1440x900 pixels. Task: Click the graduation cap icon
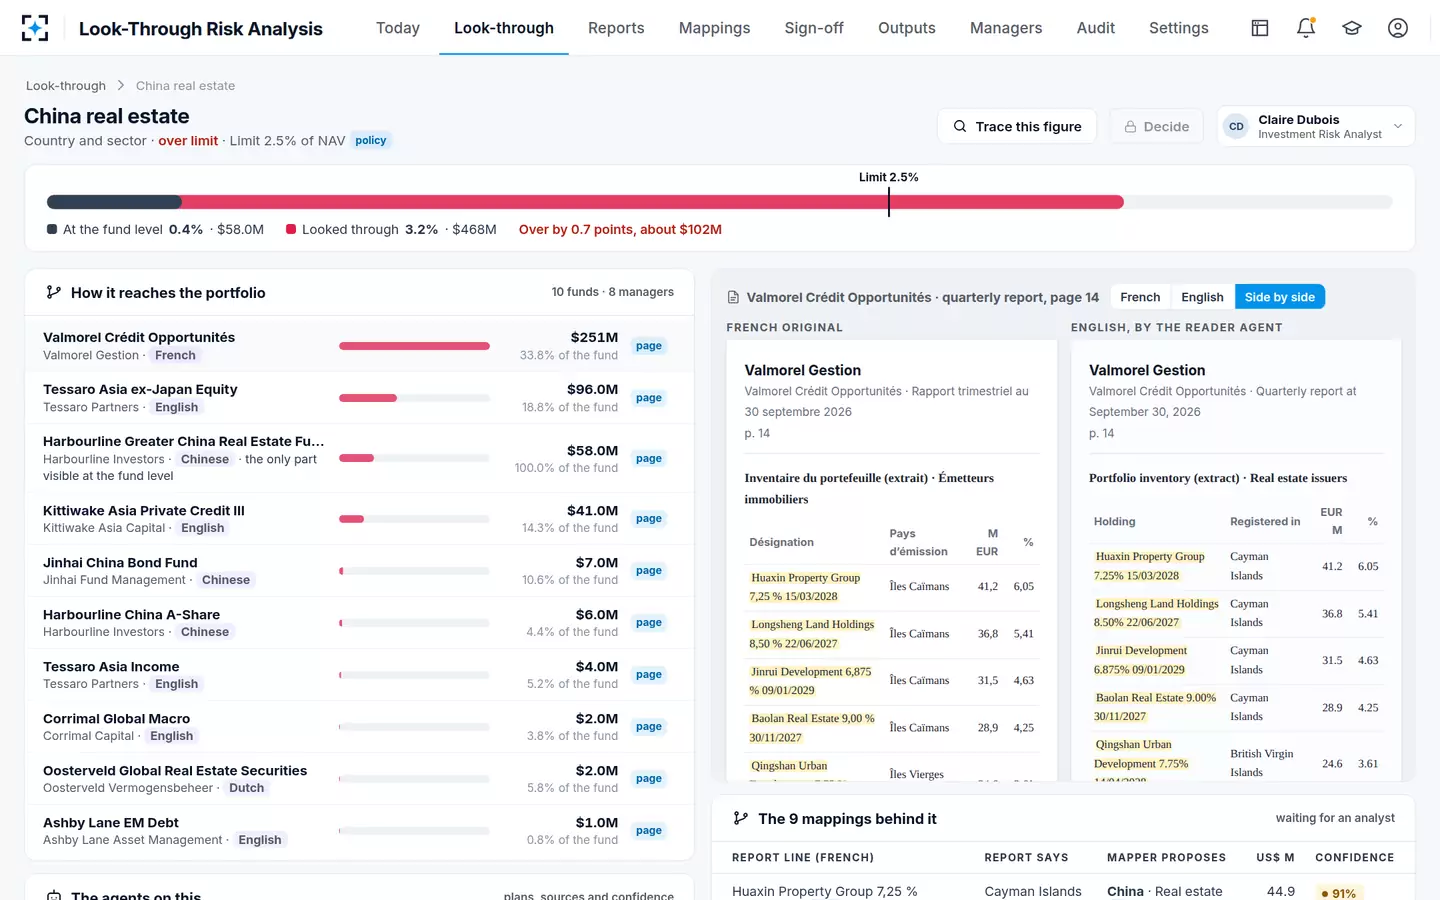coord(1352,28)
